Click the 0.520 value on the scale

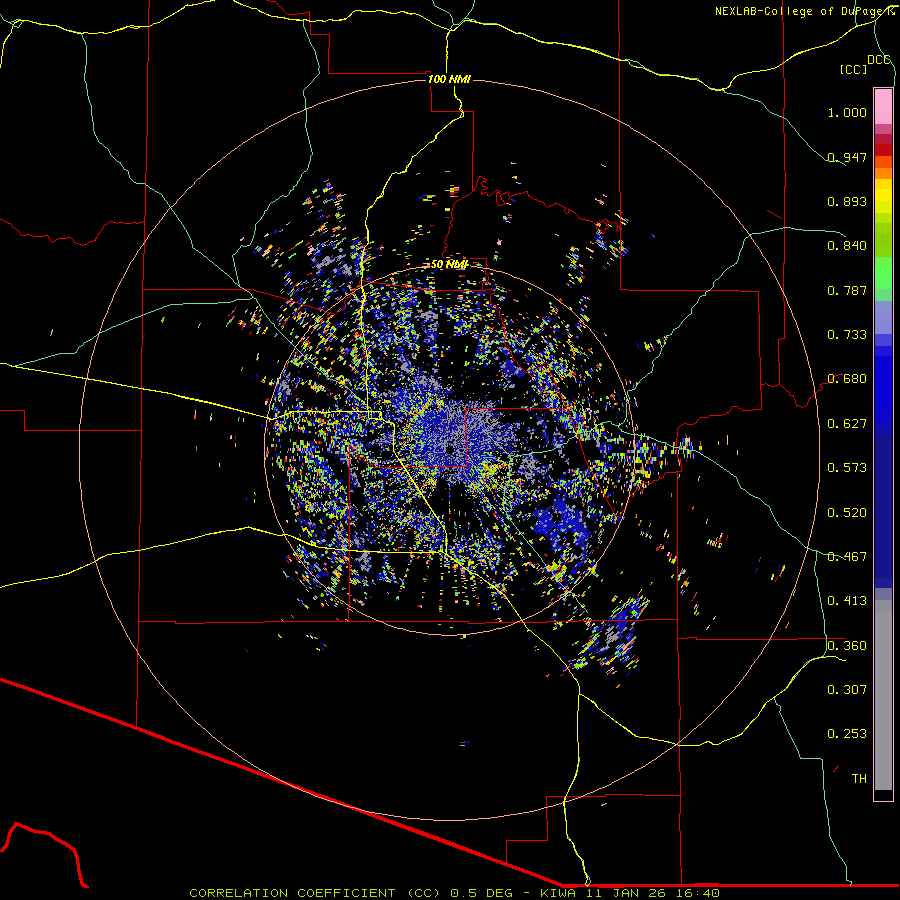pos(847,513)
